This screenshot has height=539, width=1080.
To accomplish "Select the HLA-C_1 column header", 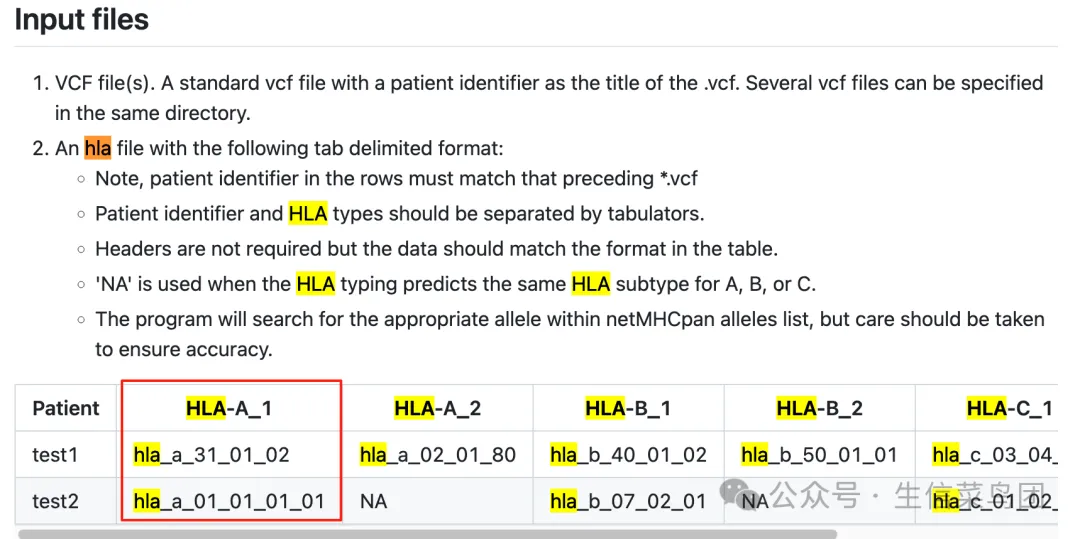I will pyautogui.click(x=1009, y=408).
